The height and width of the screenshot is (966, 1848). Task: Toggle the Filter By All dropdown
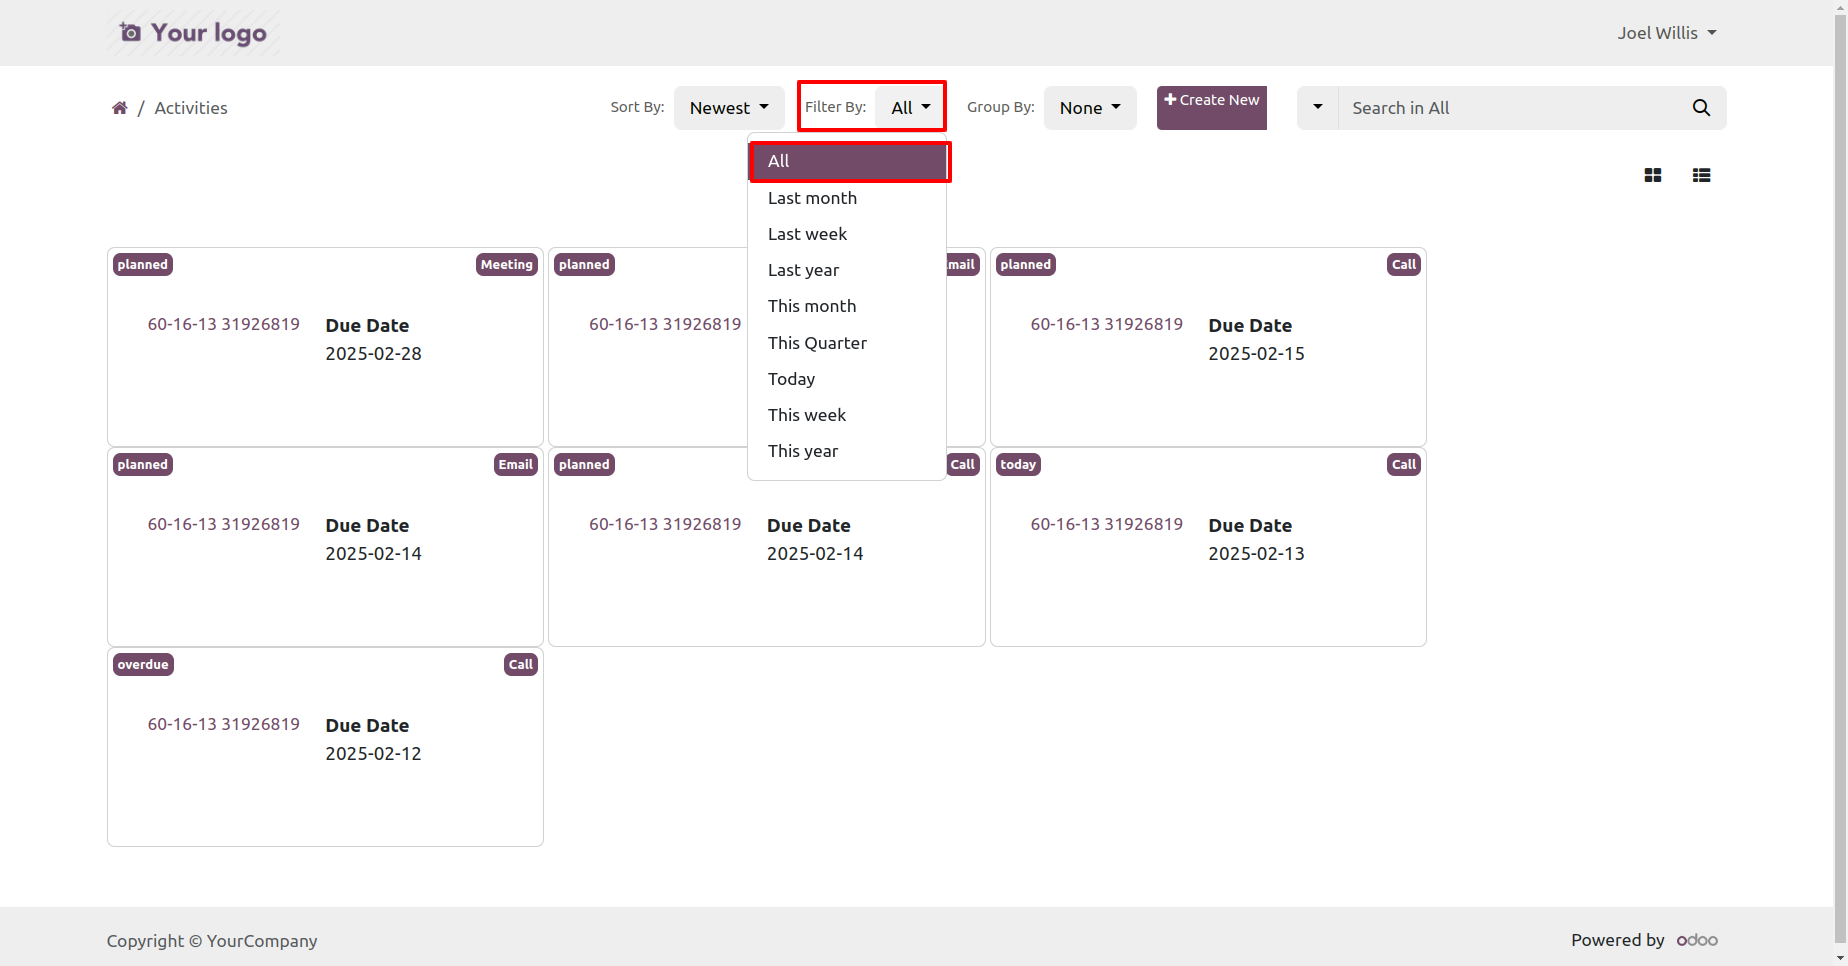pyautogui.click(x=910, y=108)
